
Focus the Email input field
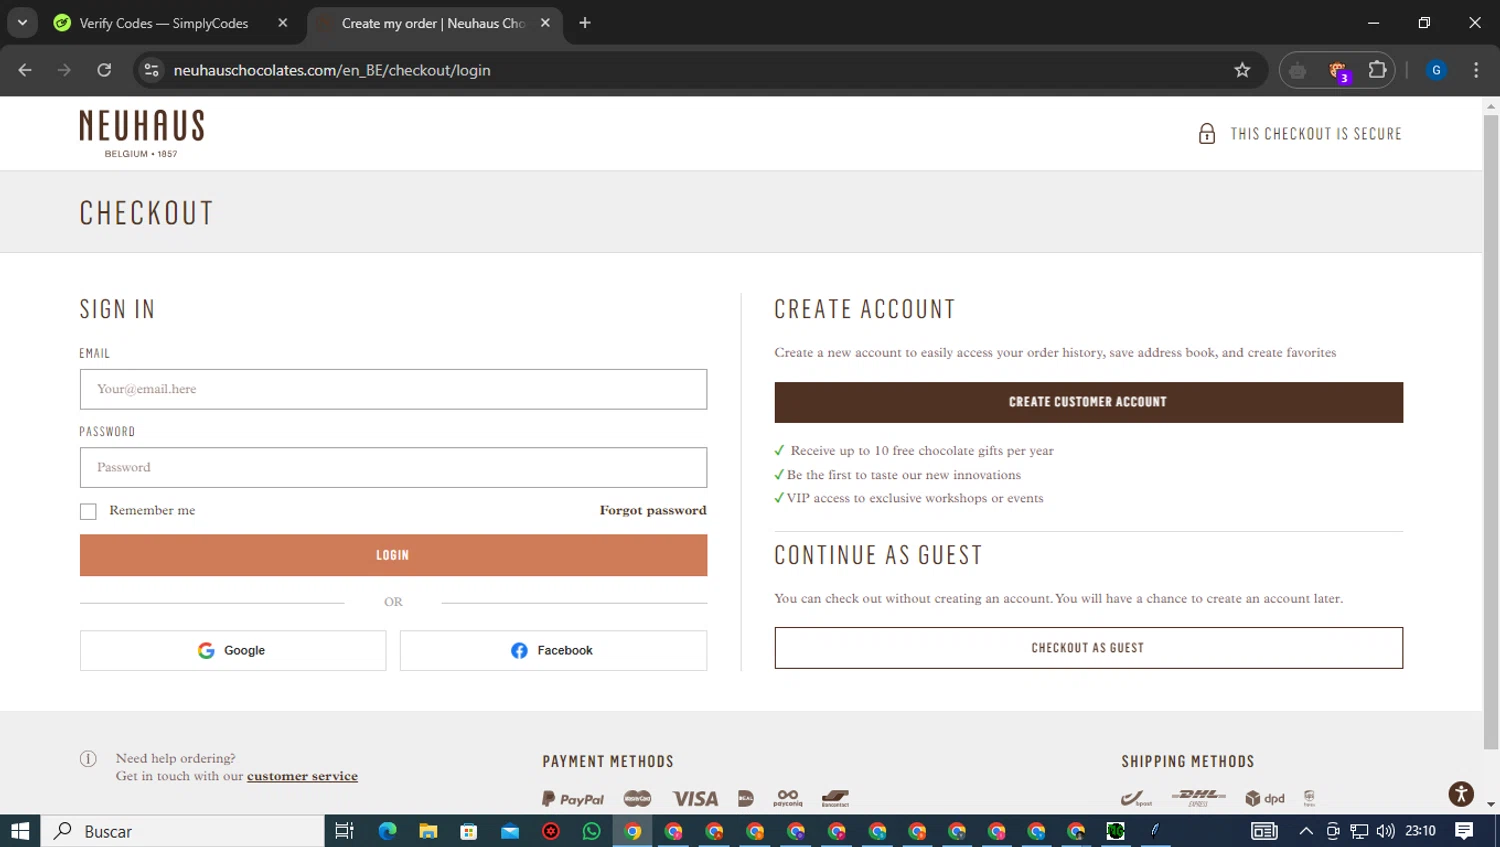(393, 389)
